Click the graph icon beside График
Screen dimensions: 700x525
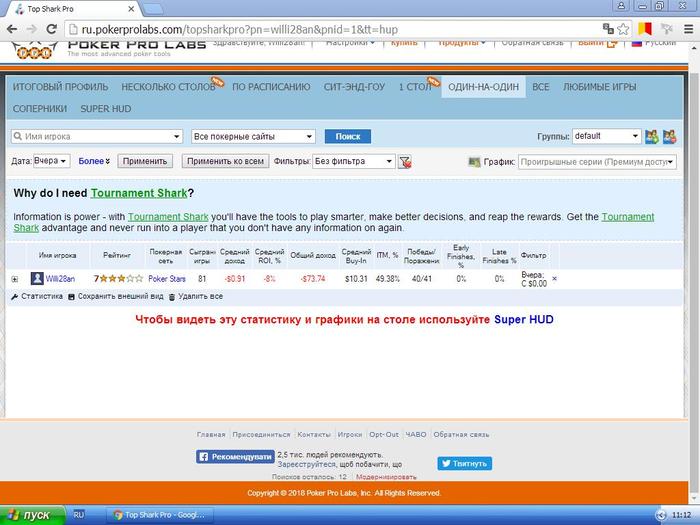coord(475,162)
